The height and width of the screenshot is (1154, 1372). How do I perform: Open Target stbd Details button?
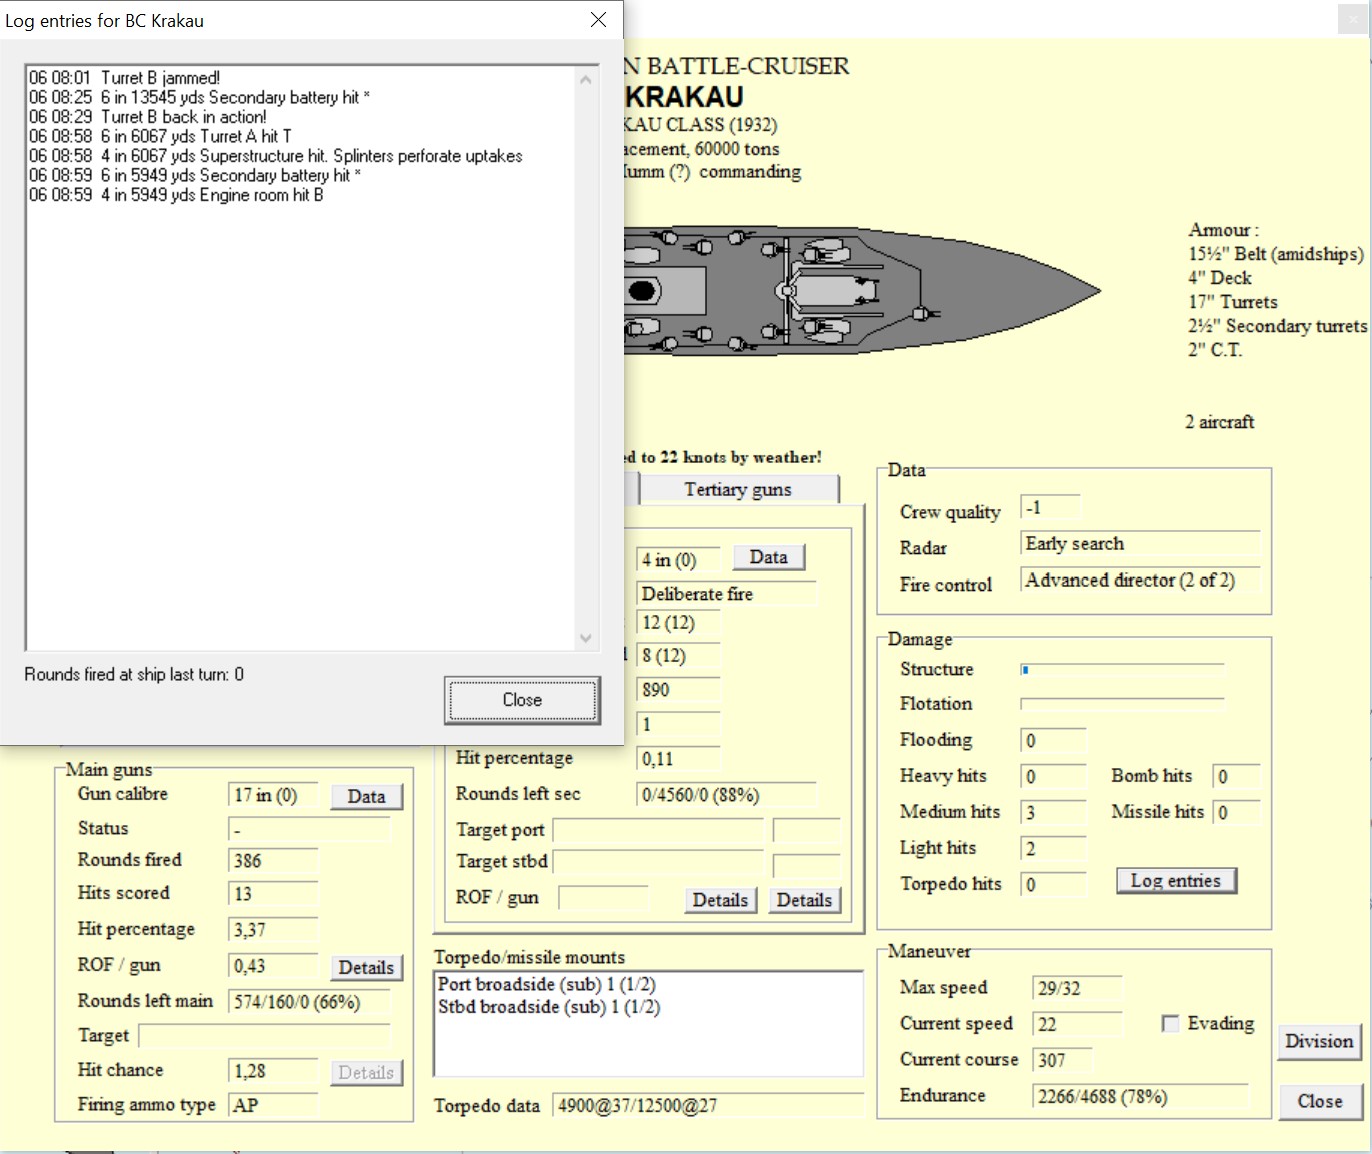click(804, 900)
